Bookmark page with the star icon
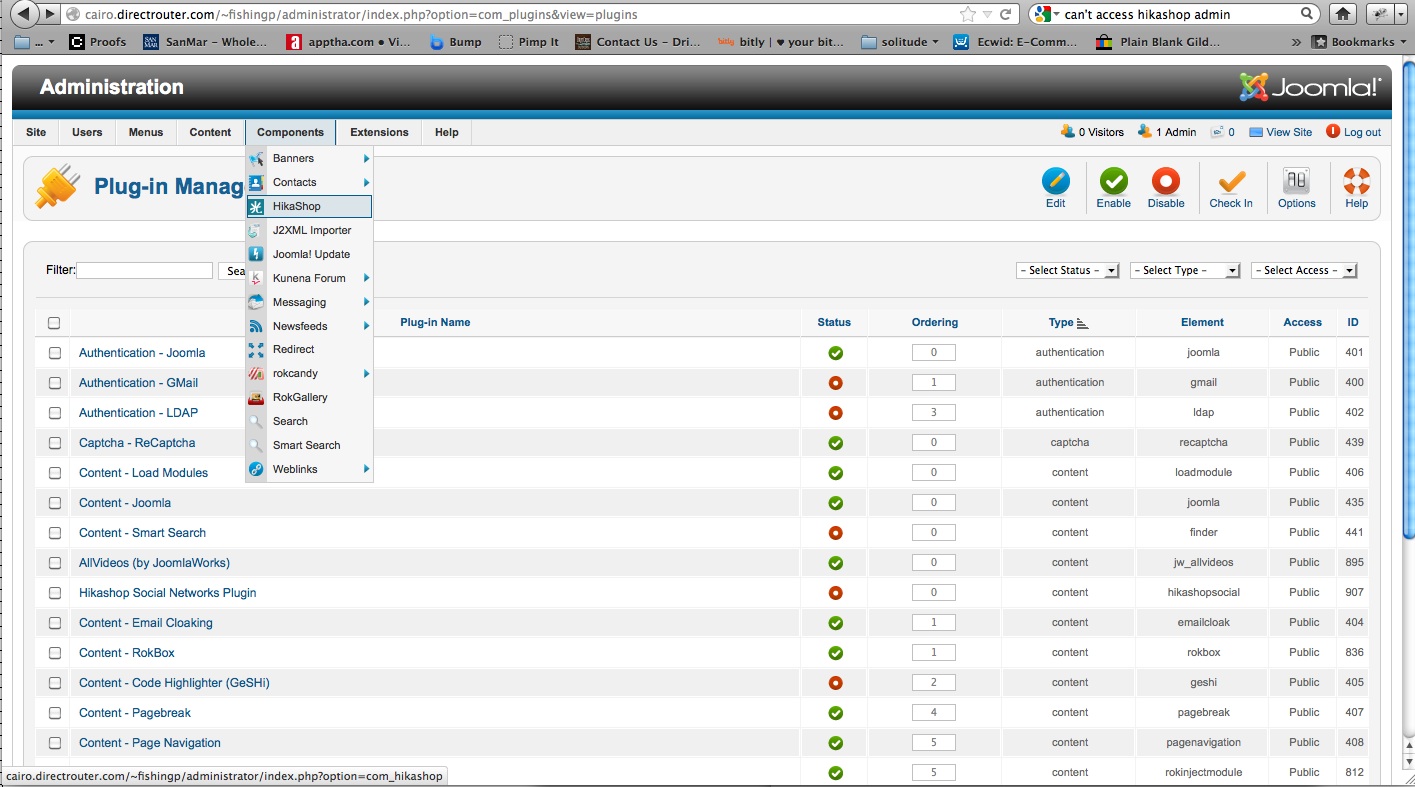This screenshot has width=1415, height=787. pyautogui.click(x=967, y=14)
